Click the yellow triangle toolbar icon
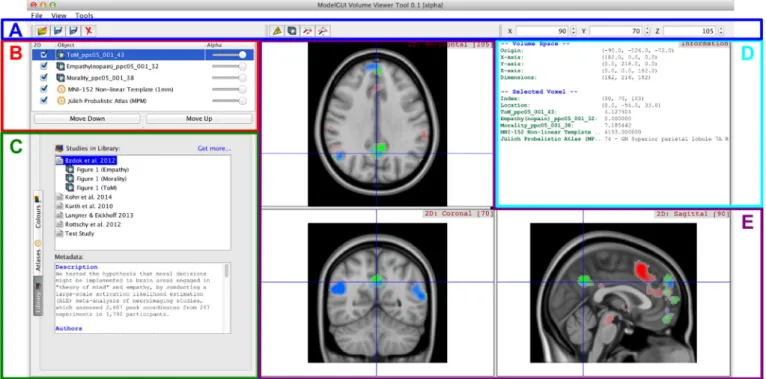 pyautogui.click(x=277, y=31)
